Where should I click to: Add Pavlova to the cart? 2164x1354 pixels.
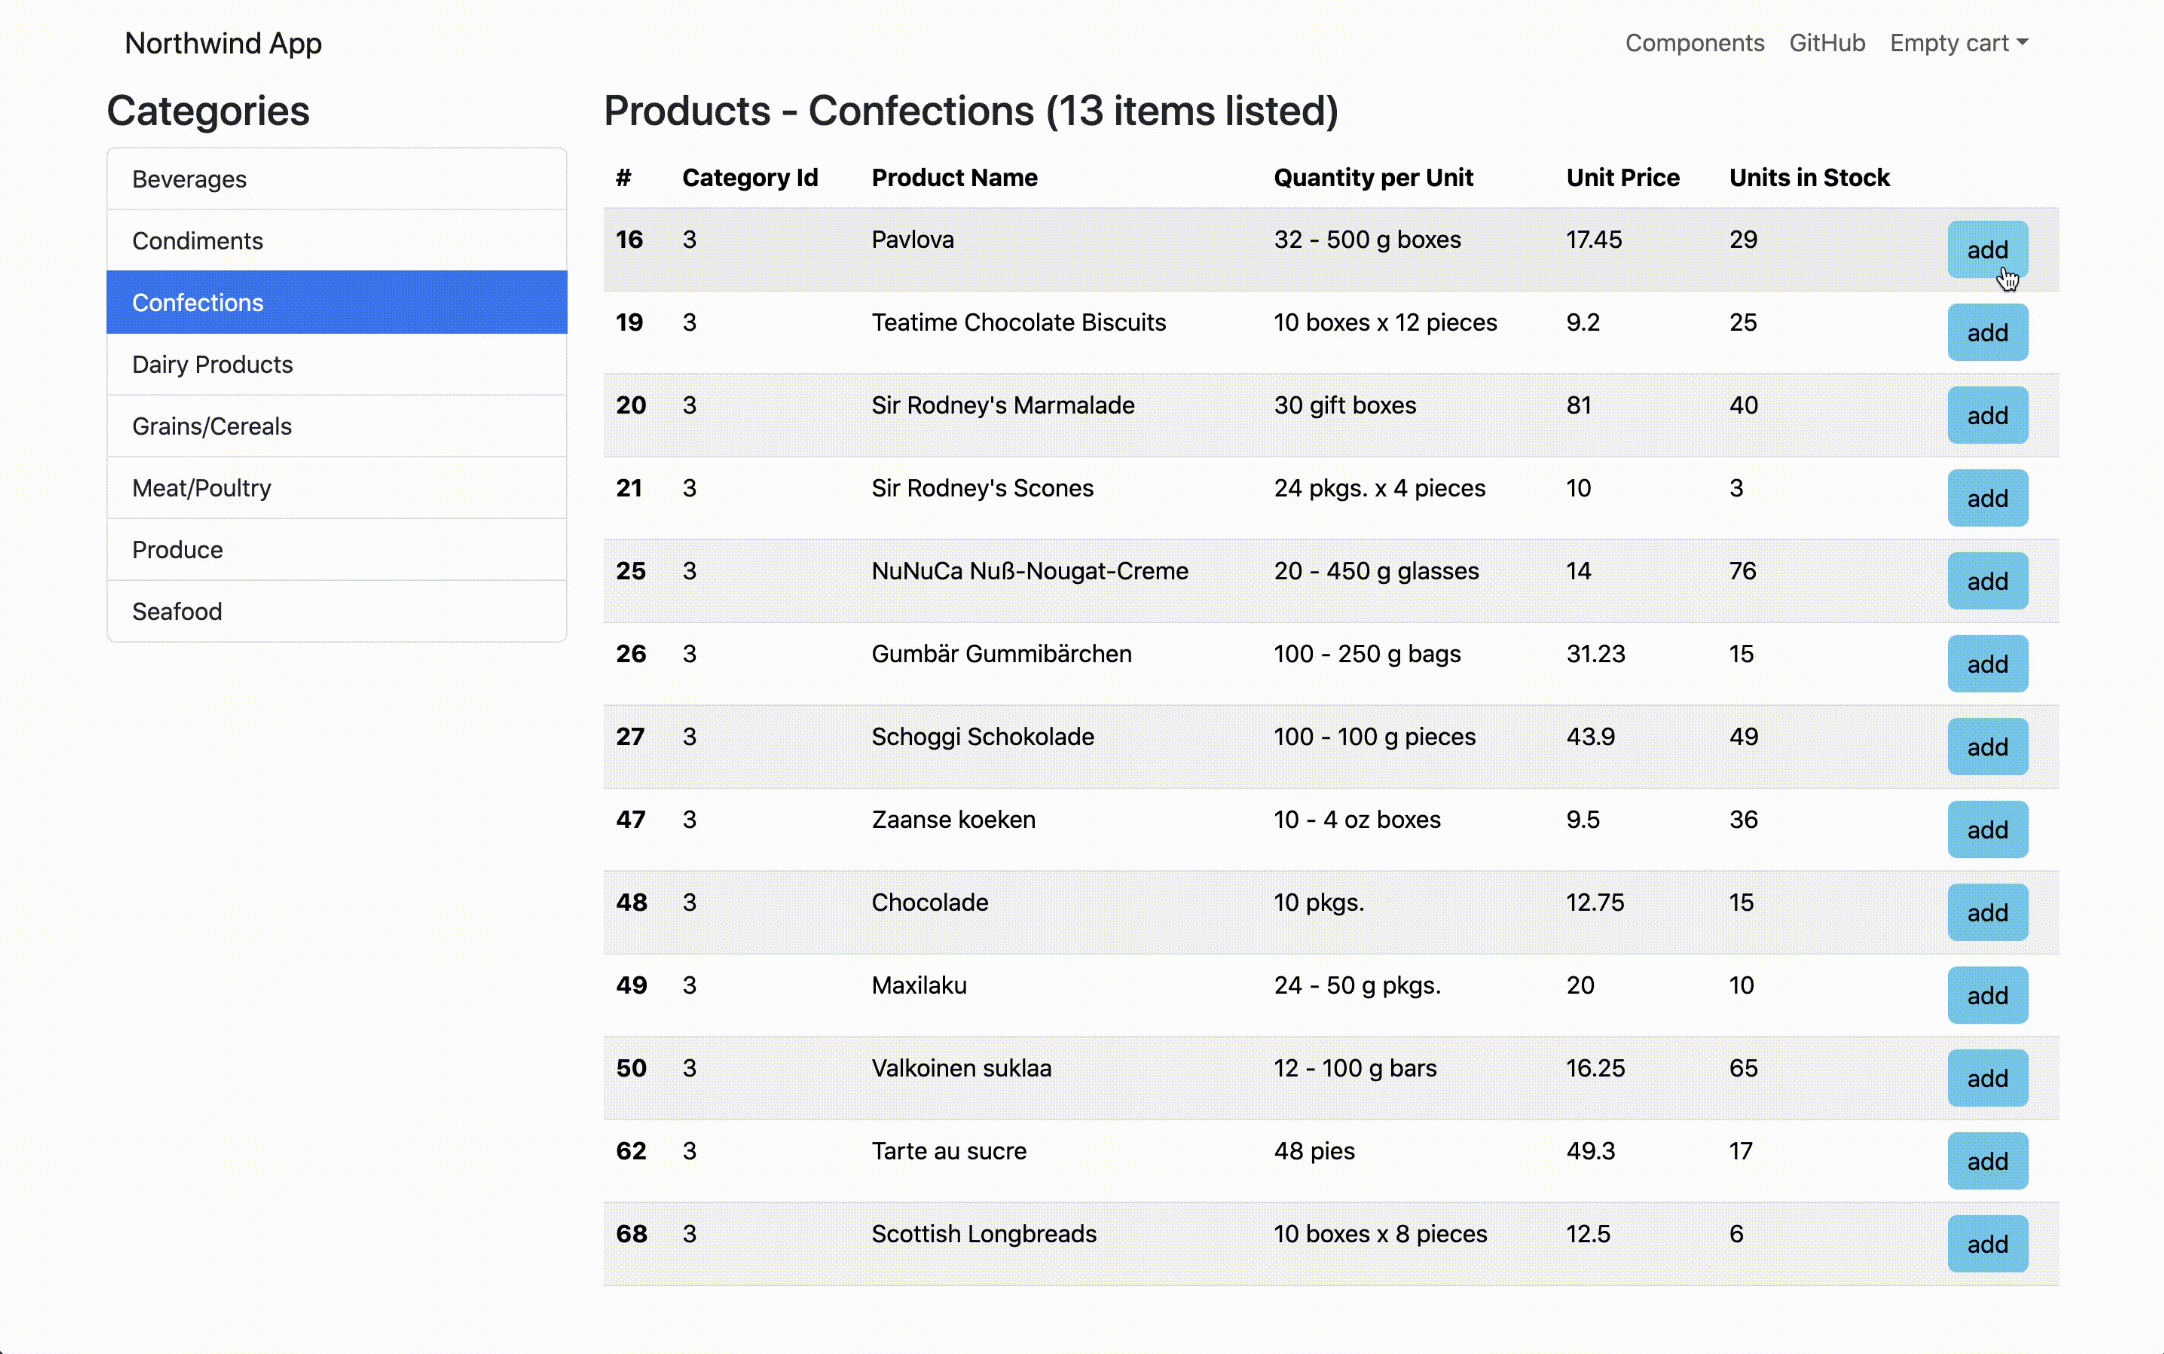(1986, 250)
